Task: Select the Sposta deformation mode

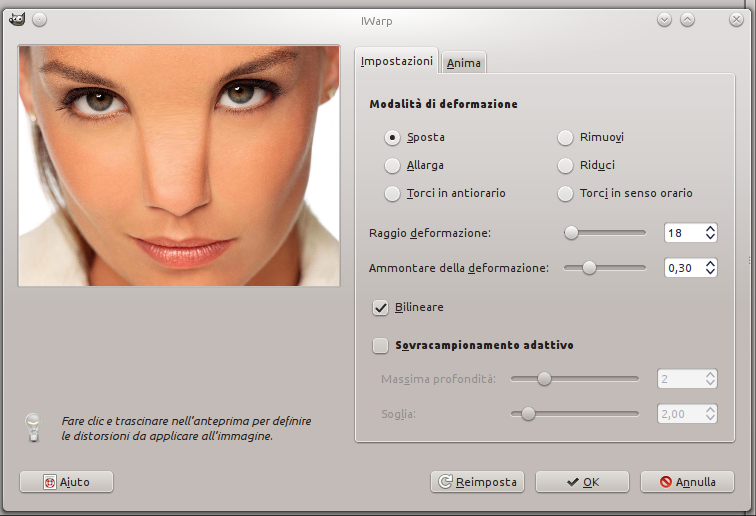Action: pos(392,137)
